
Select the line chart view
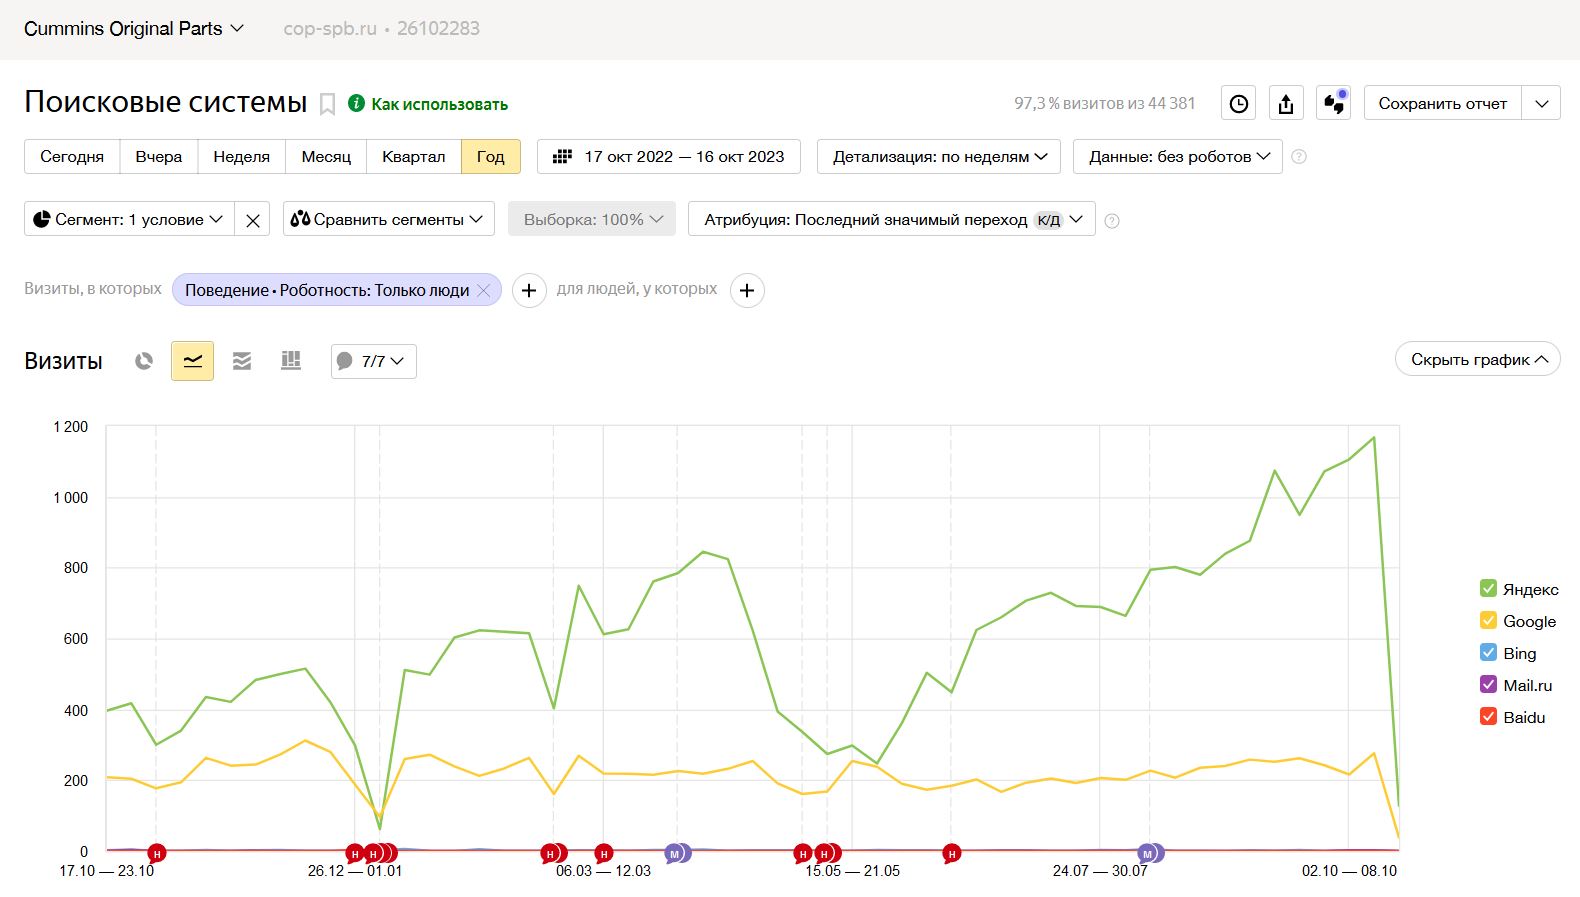[x=193, y=361]
